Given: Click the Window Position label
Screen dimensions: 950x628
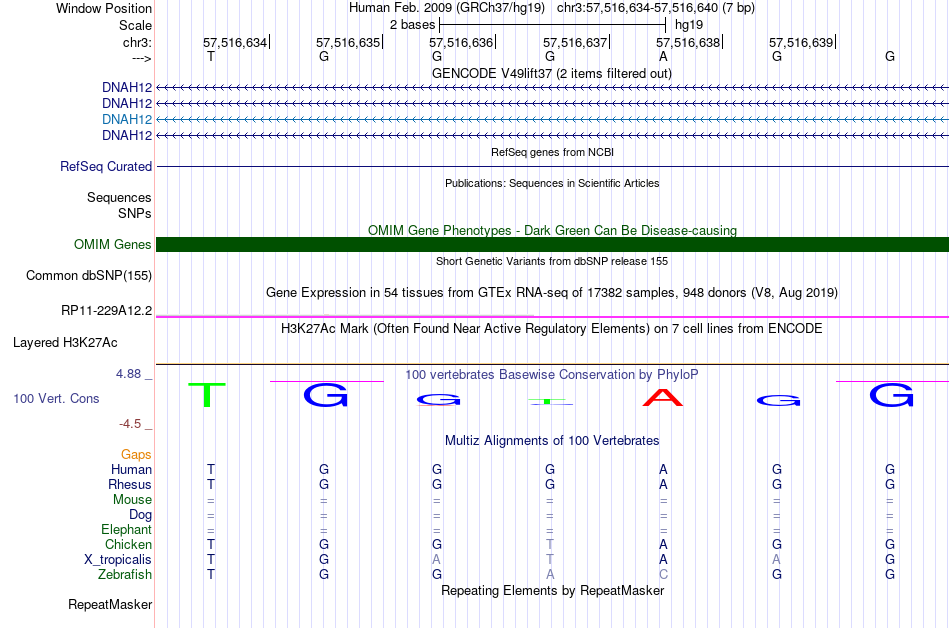Looking at the screenshot, I should tap(104, 8).
